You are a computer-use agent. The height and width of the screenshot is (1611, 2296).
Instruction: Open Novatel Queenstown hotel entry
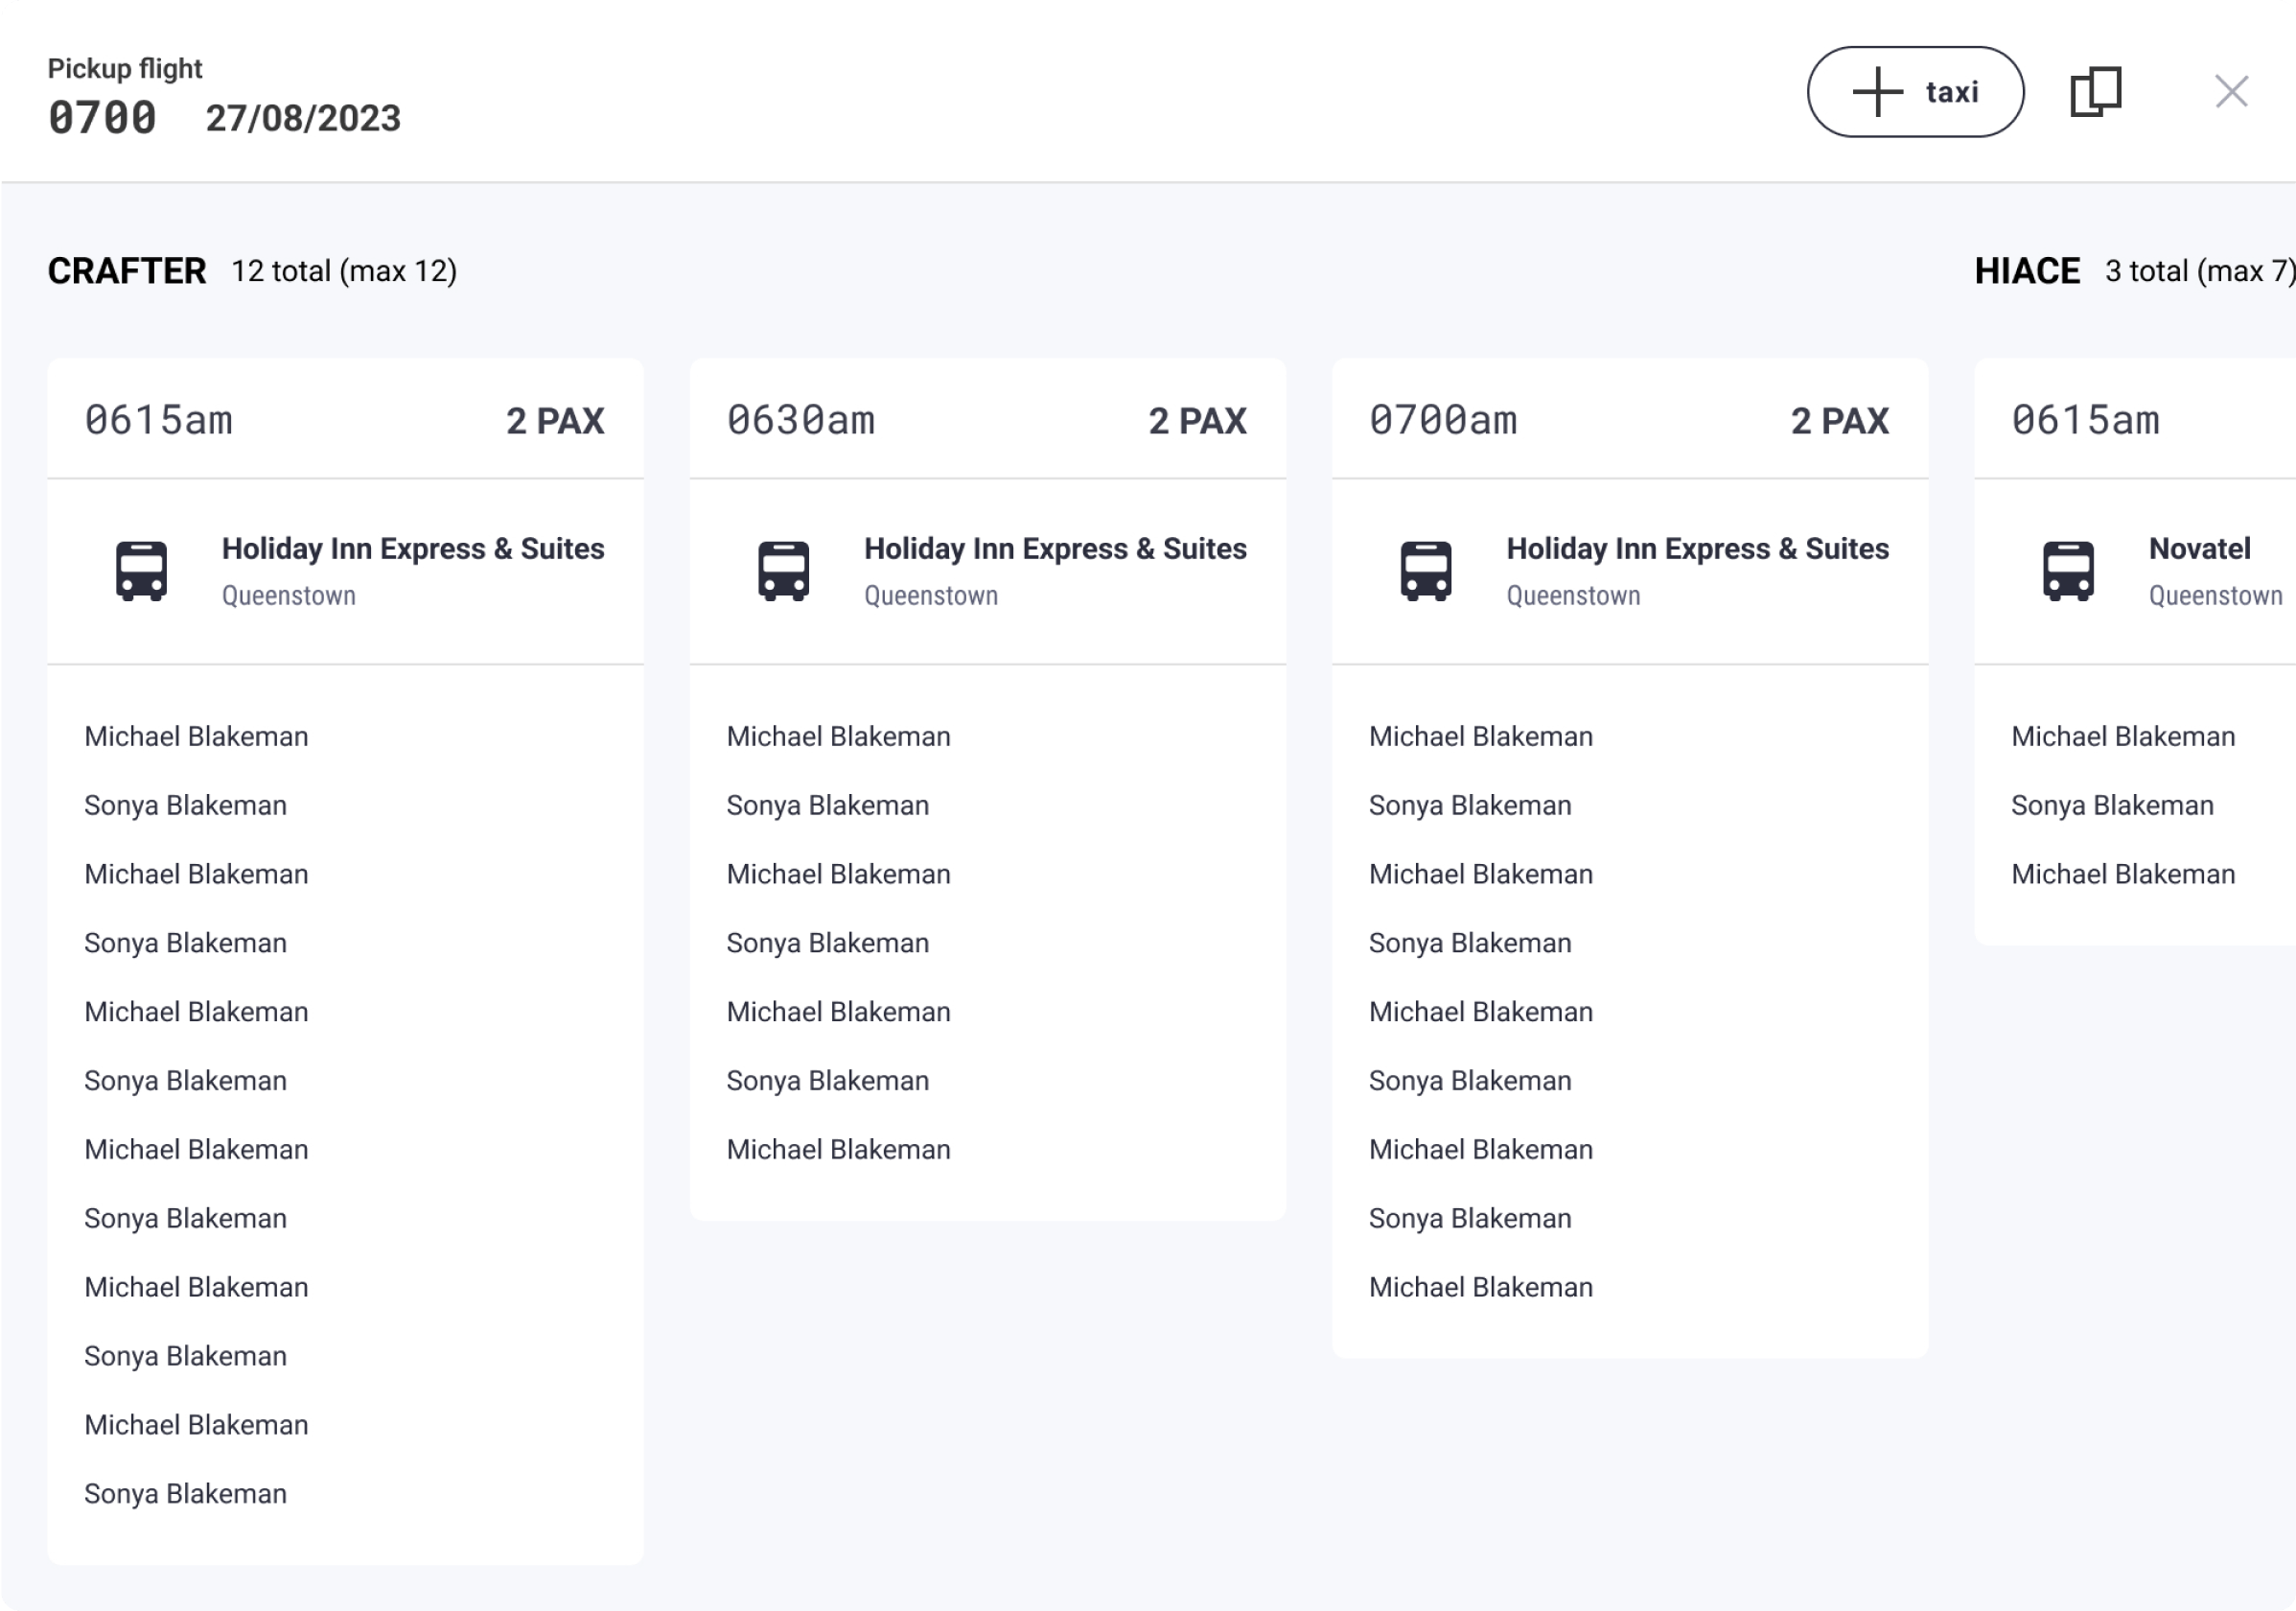2198,549
